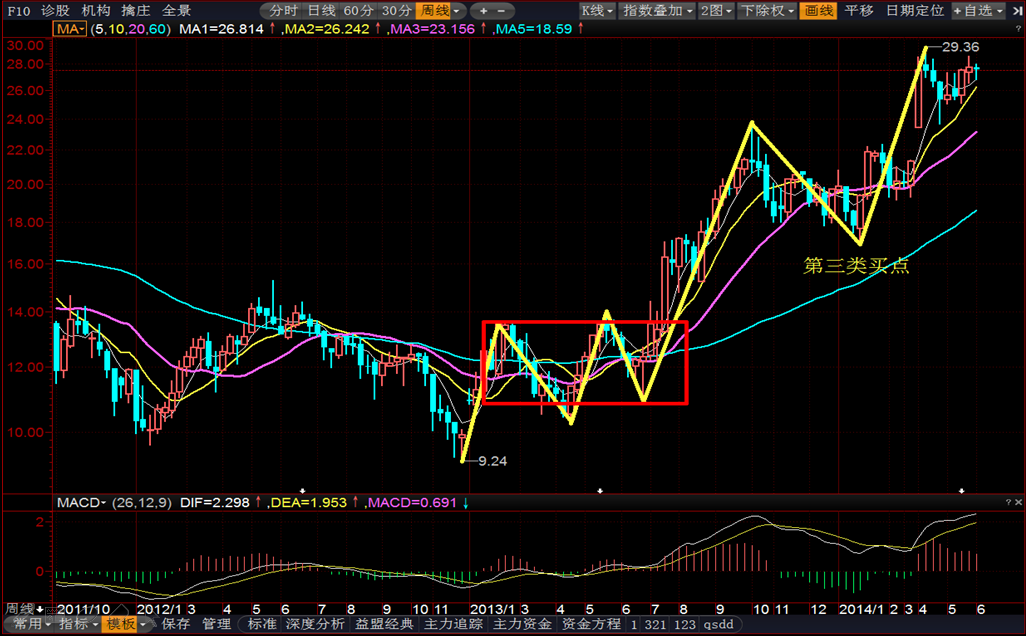Open the MACD panel help question mark
Image resolution: width=1026 pixels, height=636 pixels.
(x=1008, y=502)
